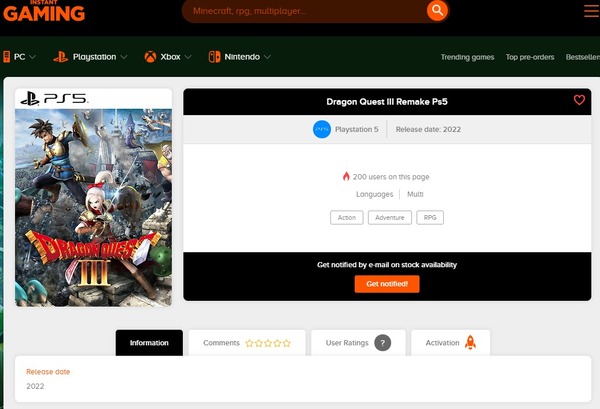This screenshot has height=409, width=600.
Task: Open Trending games link
Action: [467, 57]
